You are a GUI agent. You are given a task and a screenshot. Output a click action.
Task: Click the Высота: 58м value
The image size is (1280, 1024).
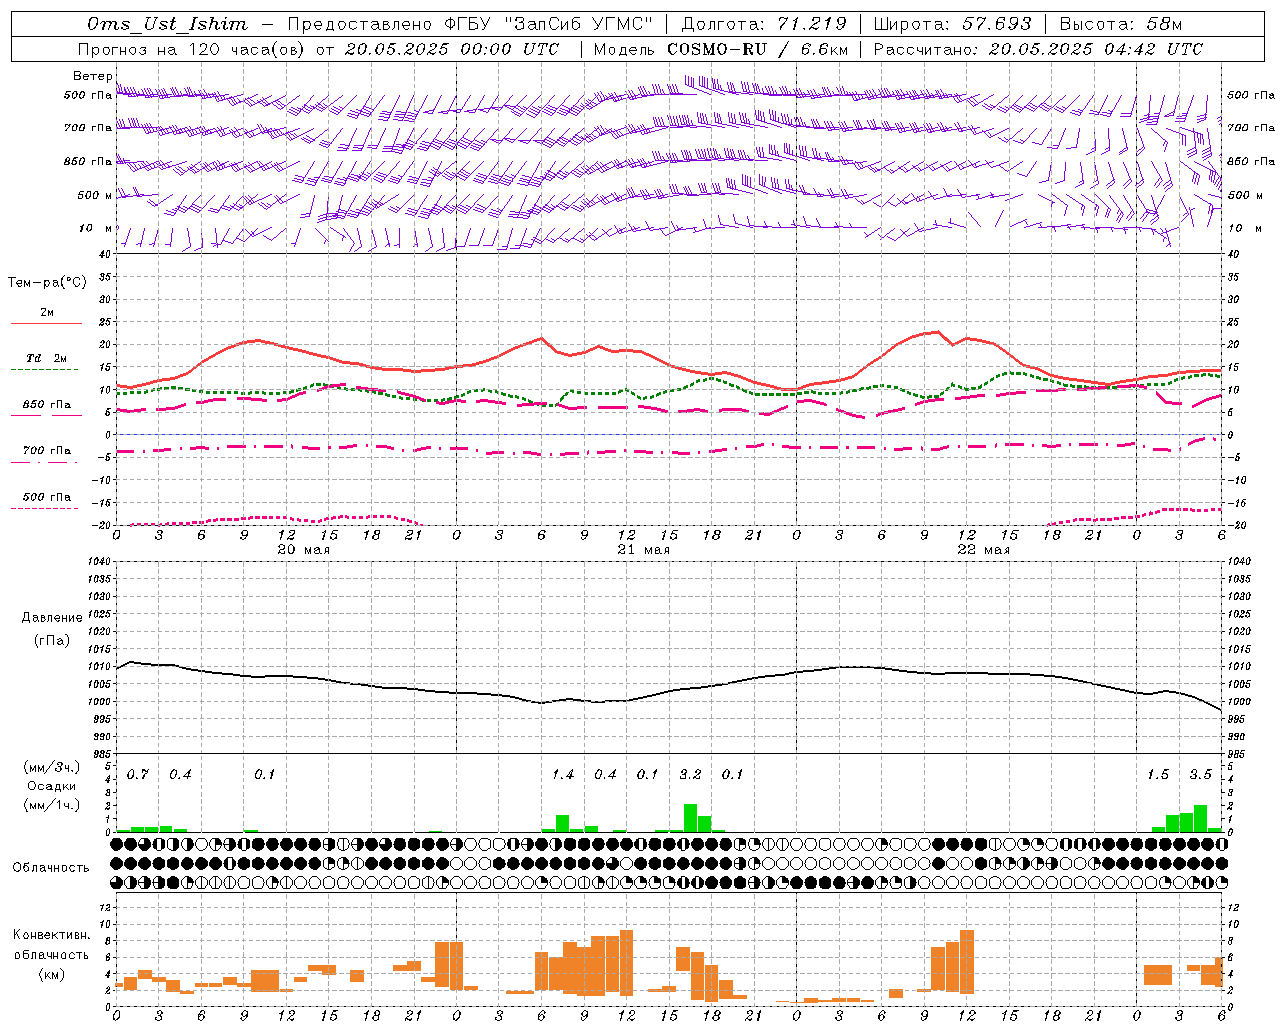1121,24
